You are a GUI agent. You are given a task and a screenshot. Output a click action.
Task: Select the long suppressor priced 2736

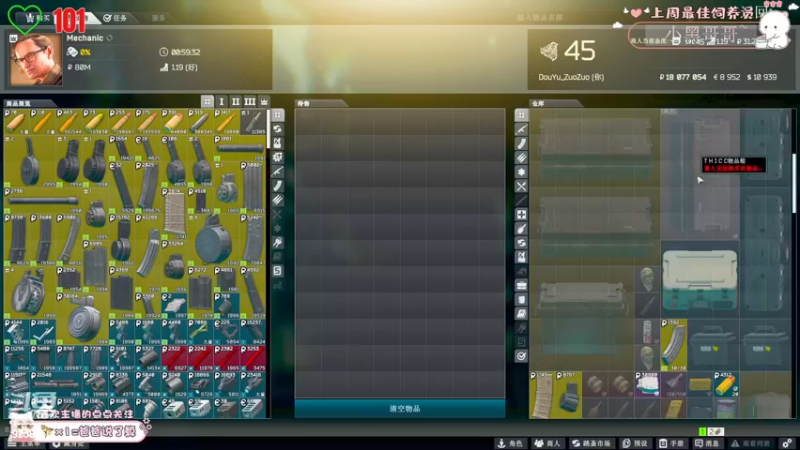43,201
